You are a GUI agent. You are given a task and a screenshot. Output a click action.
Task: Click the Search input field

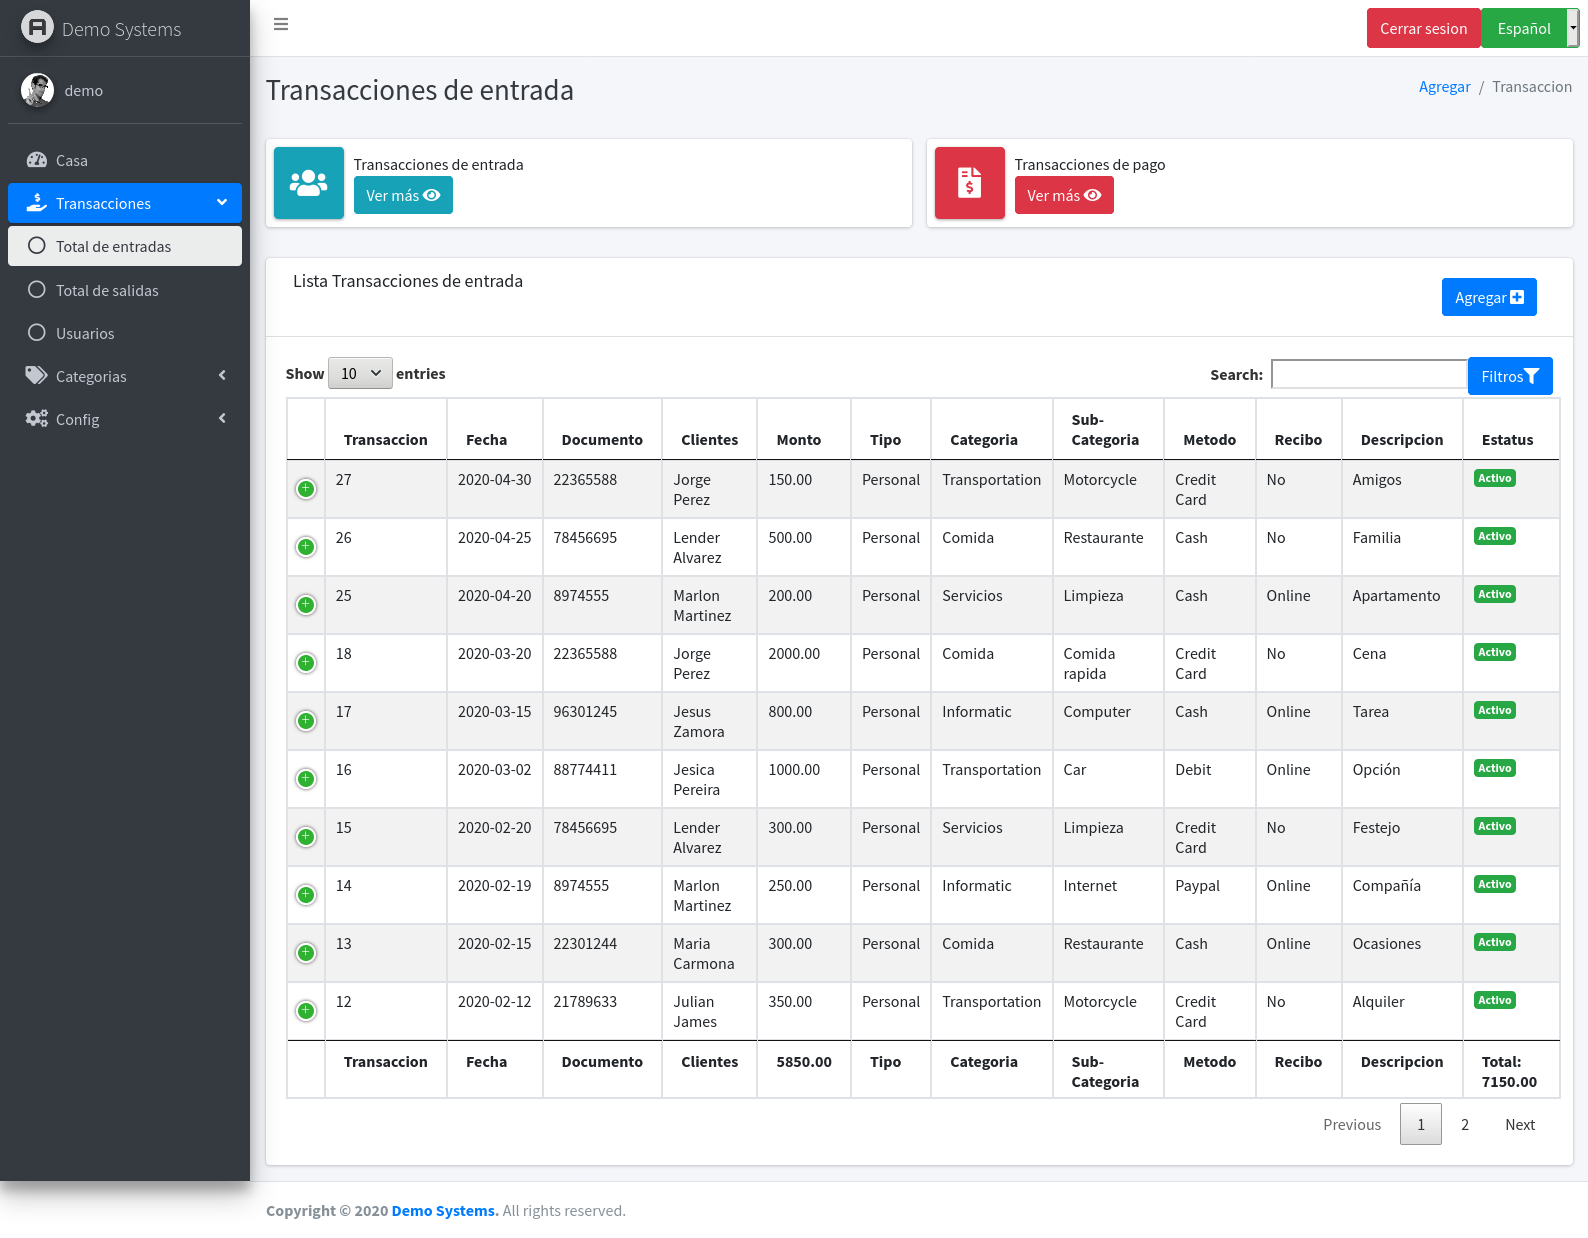tap(1368, 375)
